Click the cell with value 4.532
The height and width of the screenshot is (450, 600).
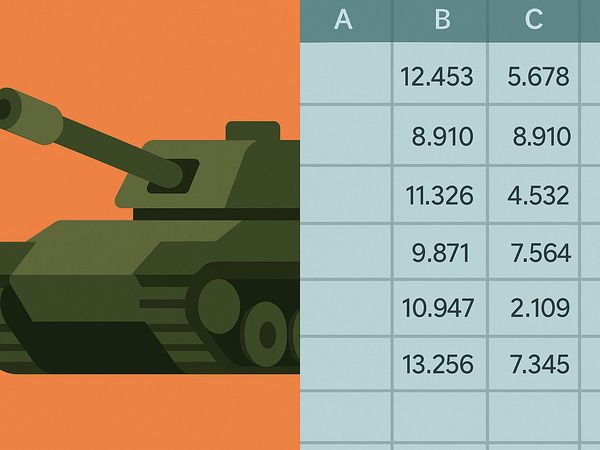[533, 194]
